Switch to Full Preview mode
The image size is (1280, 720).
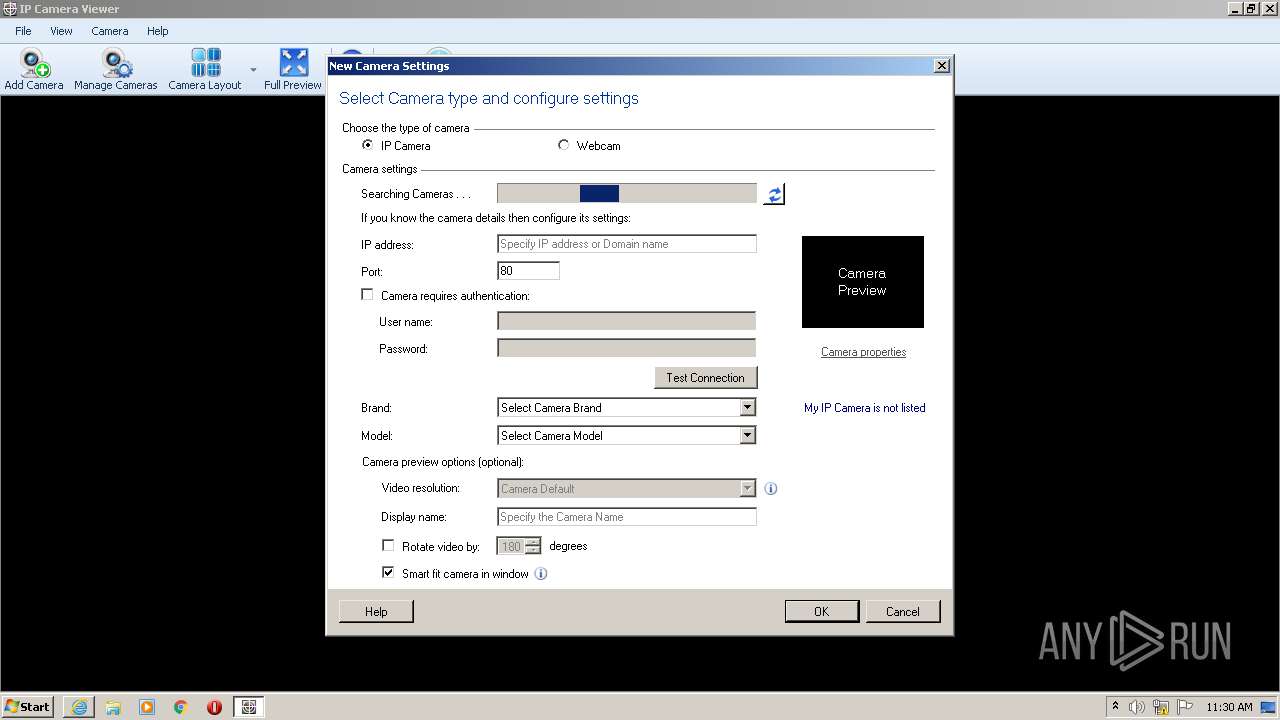pos(293,70)
